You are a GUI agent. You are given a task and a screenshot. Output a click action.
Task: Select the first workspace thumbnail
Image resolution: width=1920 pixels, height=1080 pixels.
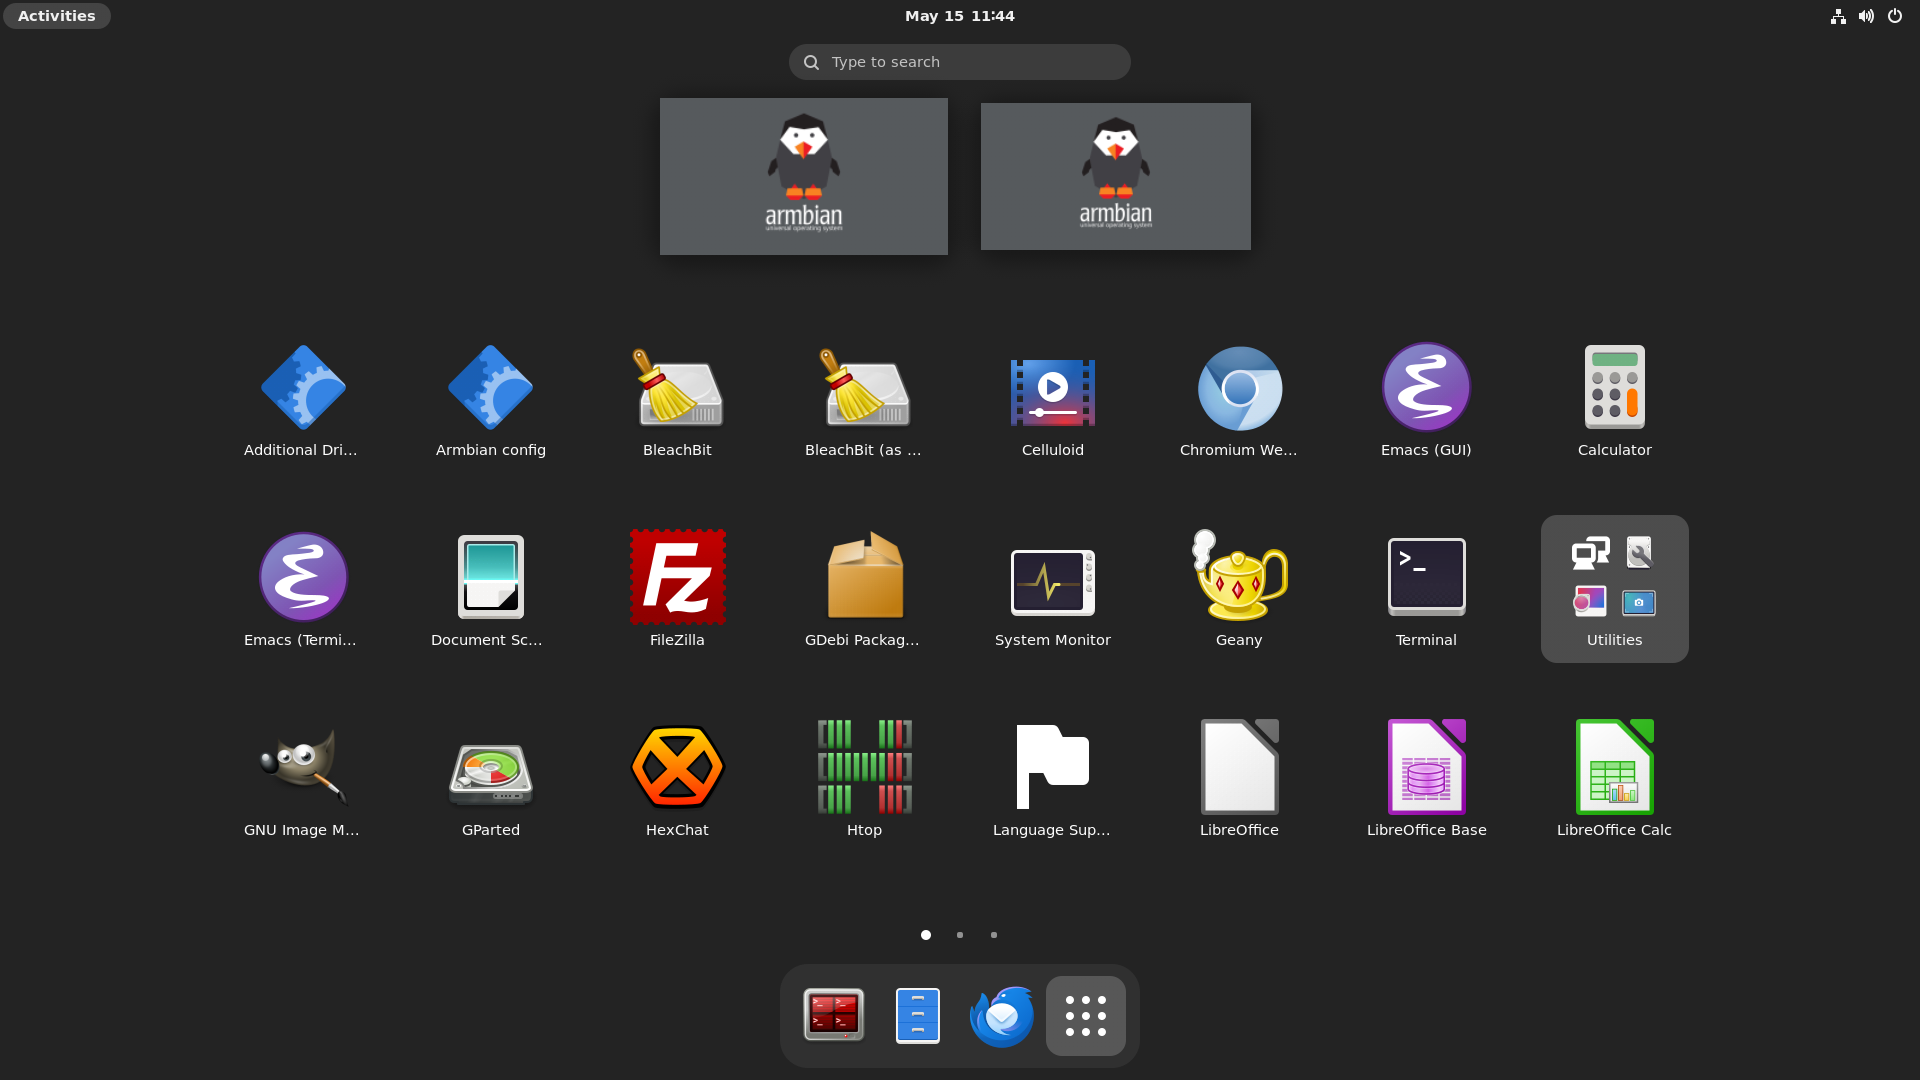coord(804,176)
